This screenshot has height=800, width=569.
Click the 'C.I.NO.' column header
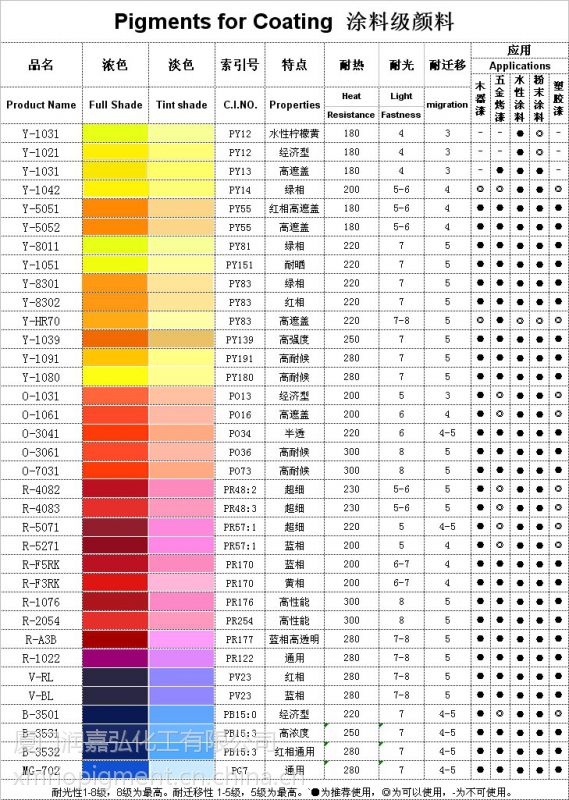[x=240, y=105]
